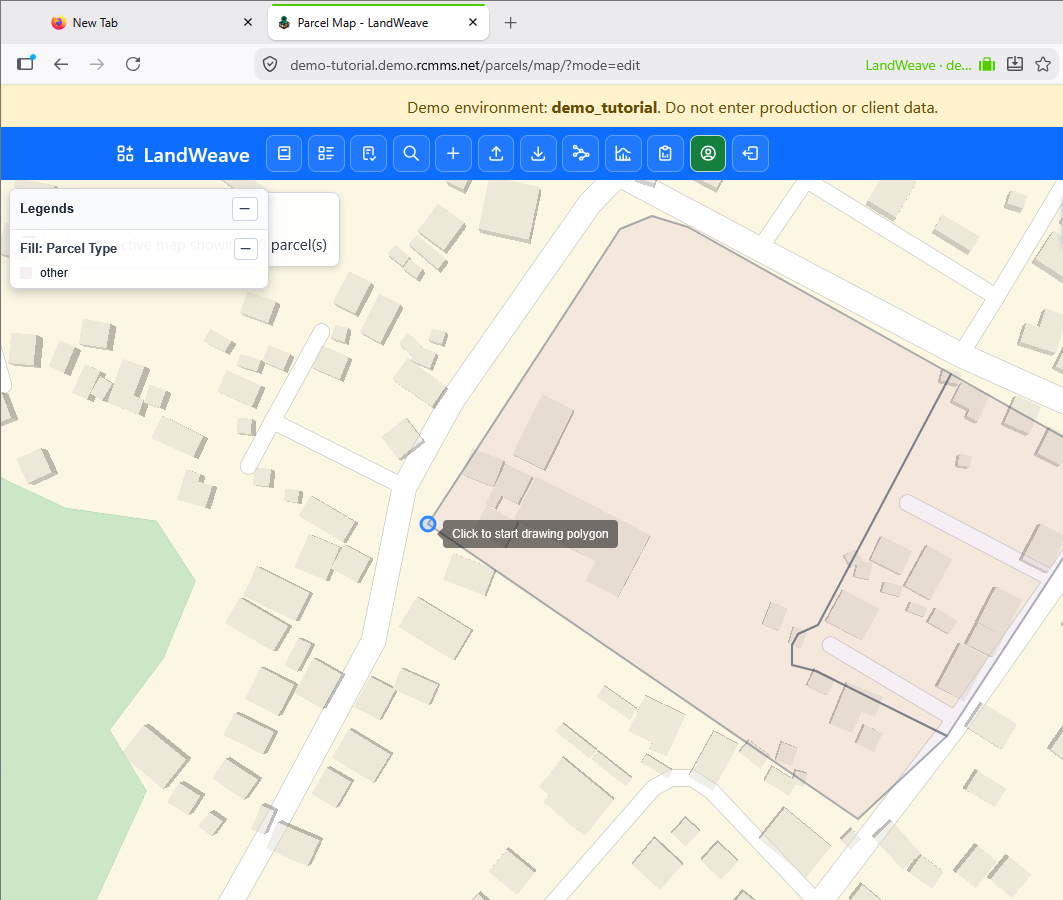The image size is (1063, 900).
Task: Click the LandWeave logo link
Action: click(x=183, y=155)
